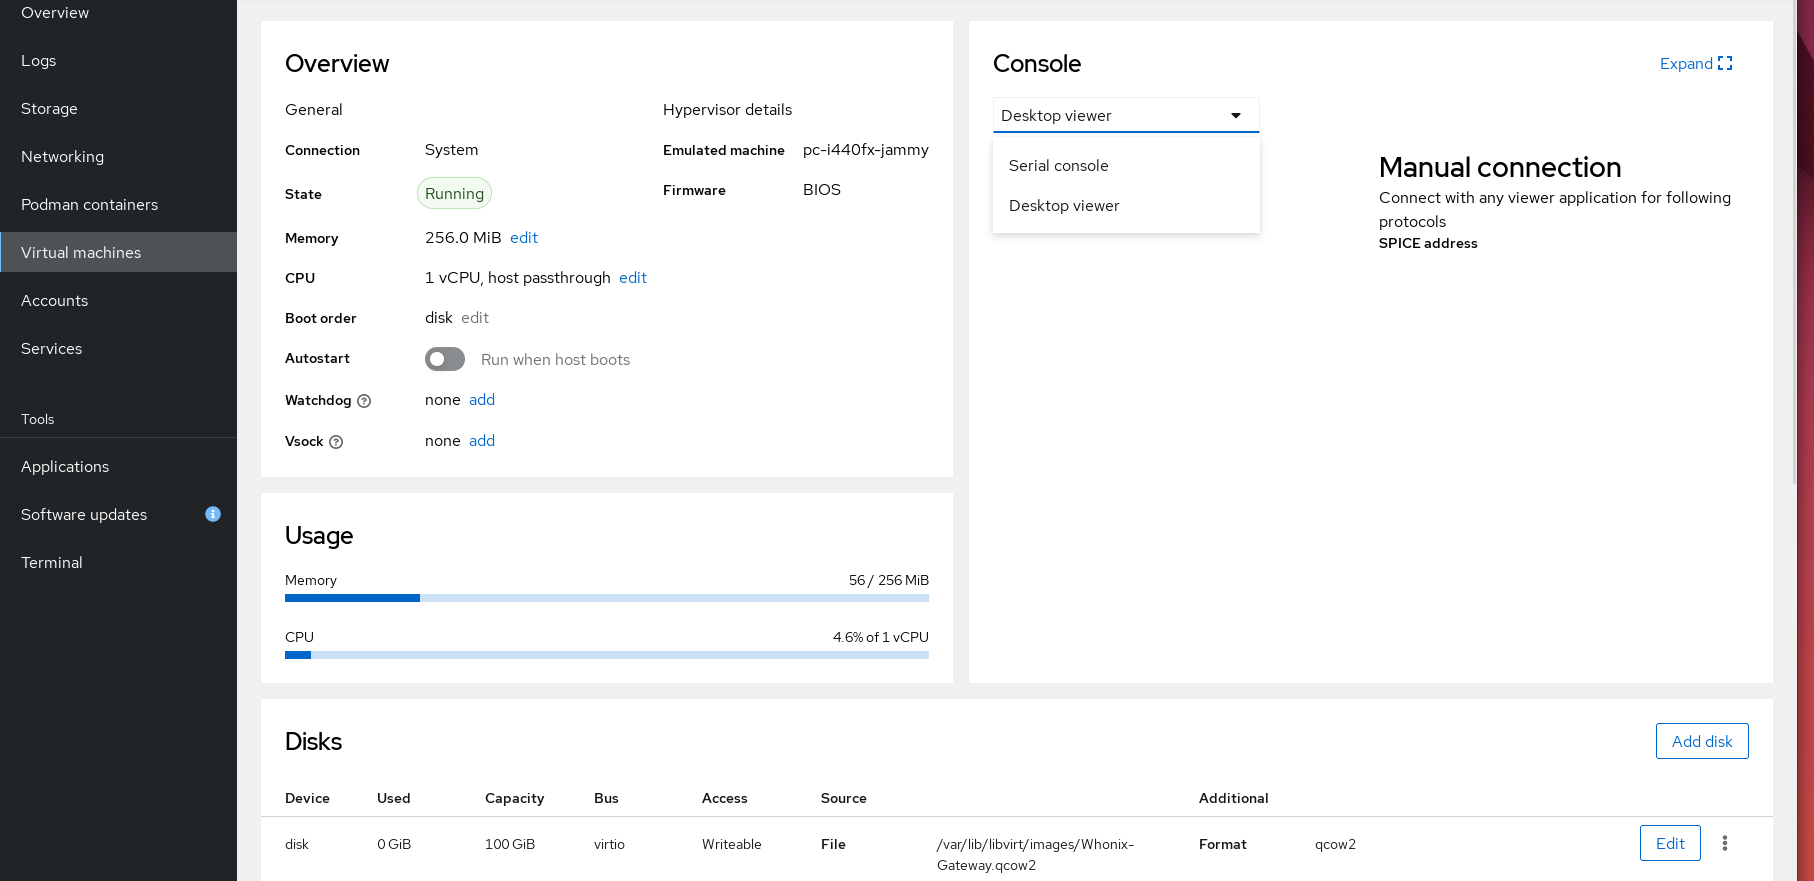
Task: Open the Terminal page
Action: click(52, 563)
